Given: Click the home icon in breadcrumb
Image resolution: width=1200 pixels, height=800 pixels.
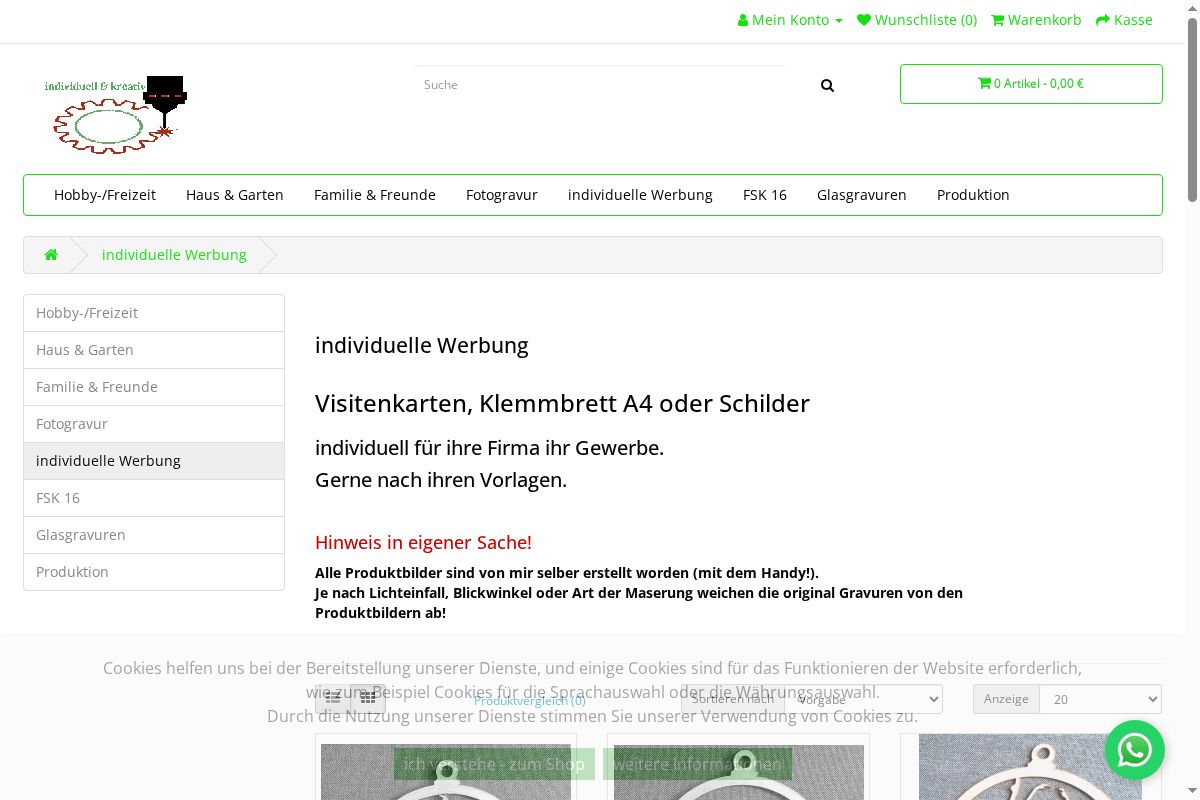Looking at the screenshot, I should (51, 255).
